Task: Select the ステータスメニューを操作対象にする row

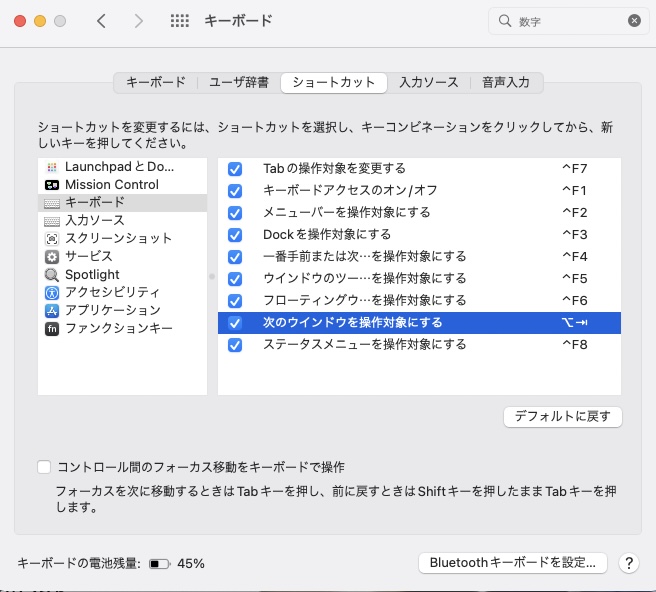Action: (419, 345)
